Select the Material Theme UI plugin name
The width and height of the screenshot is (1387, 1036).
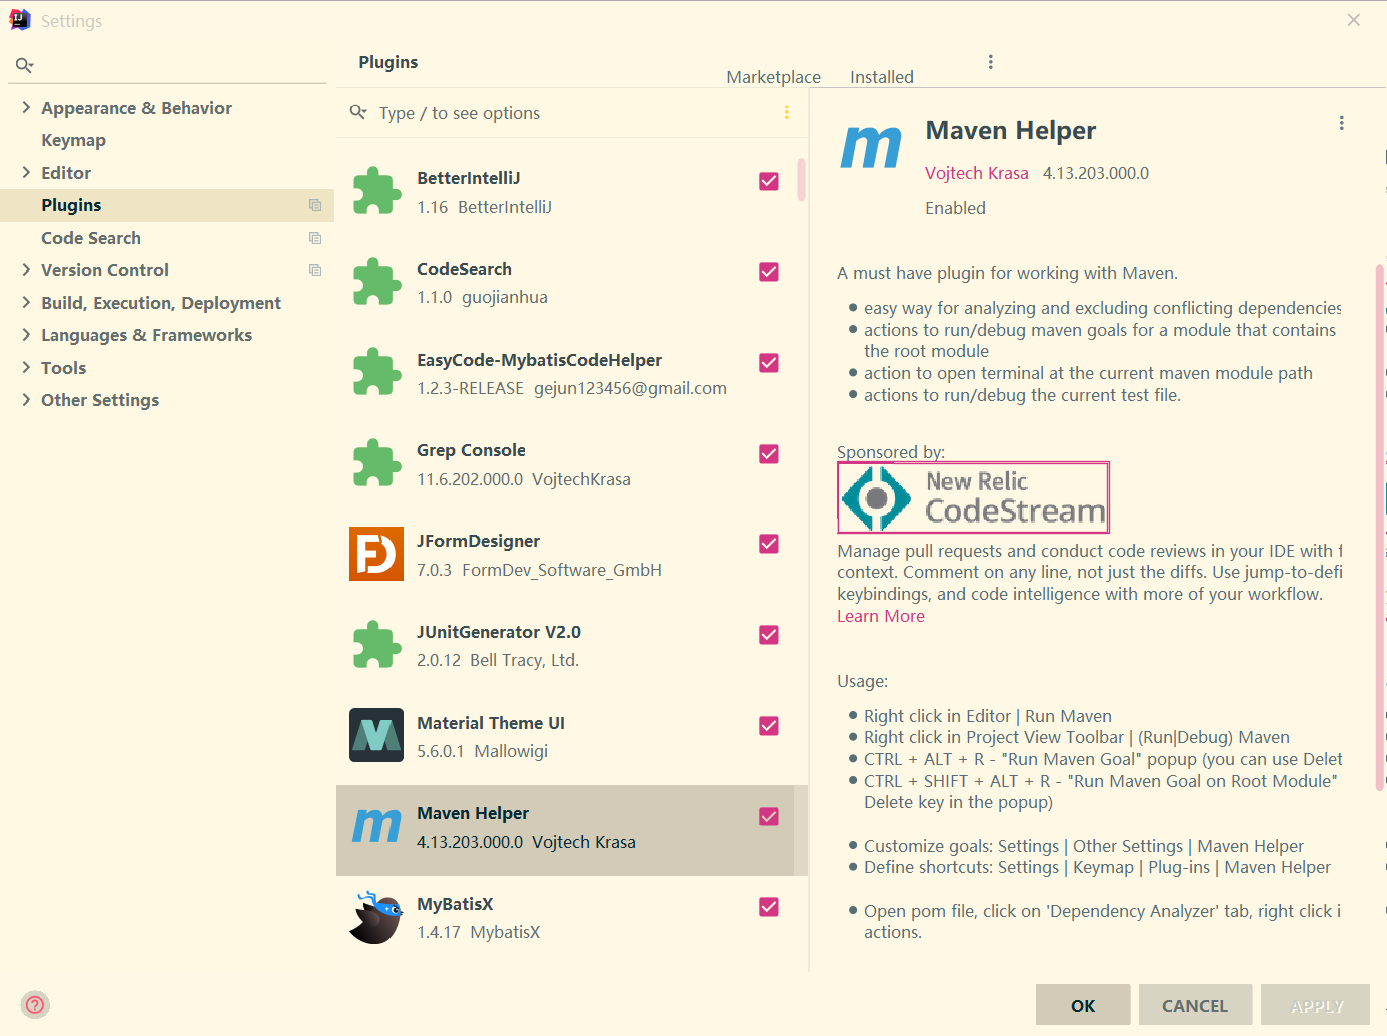(491, 723)
